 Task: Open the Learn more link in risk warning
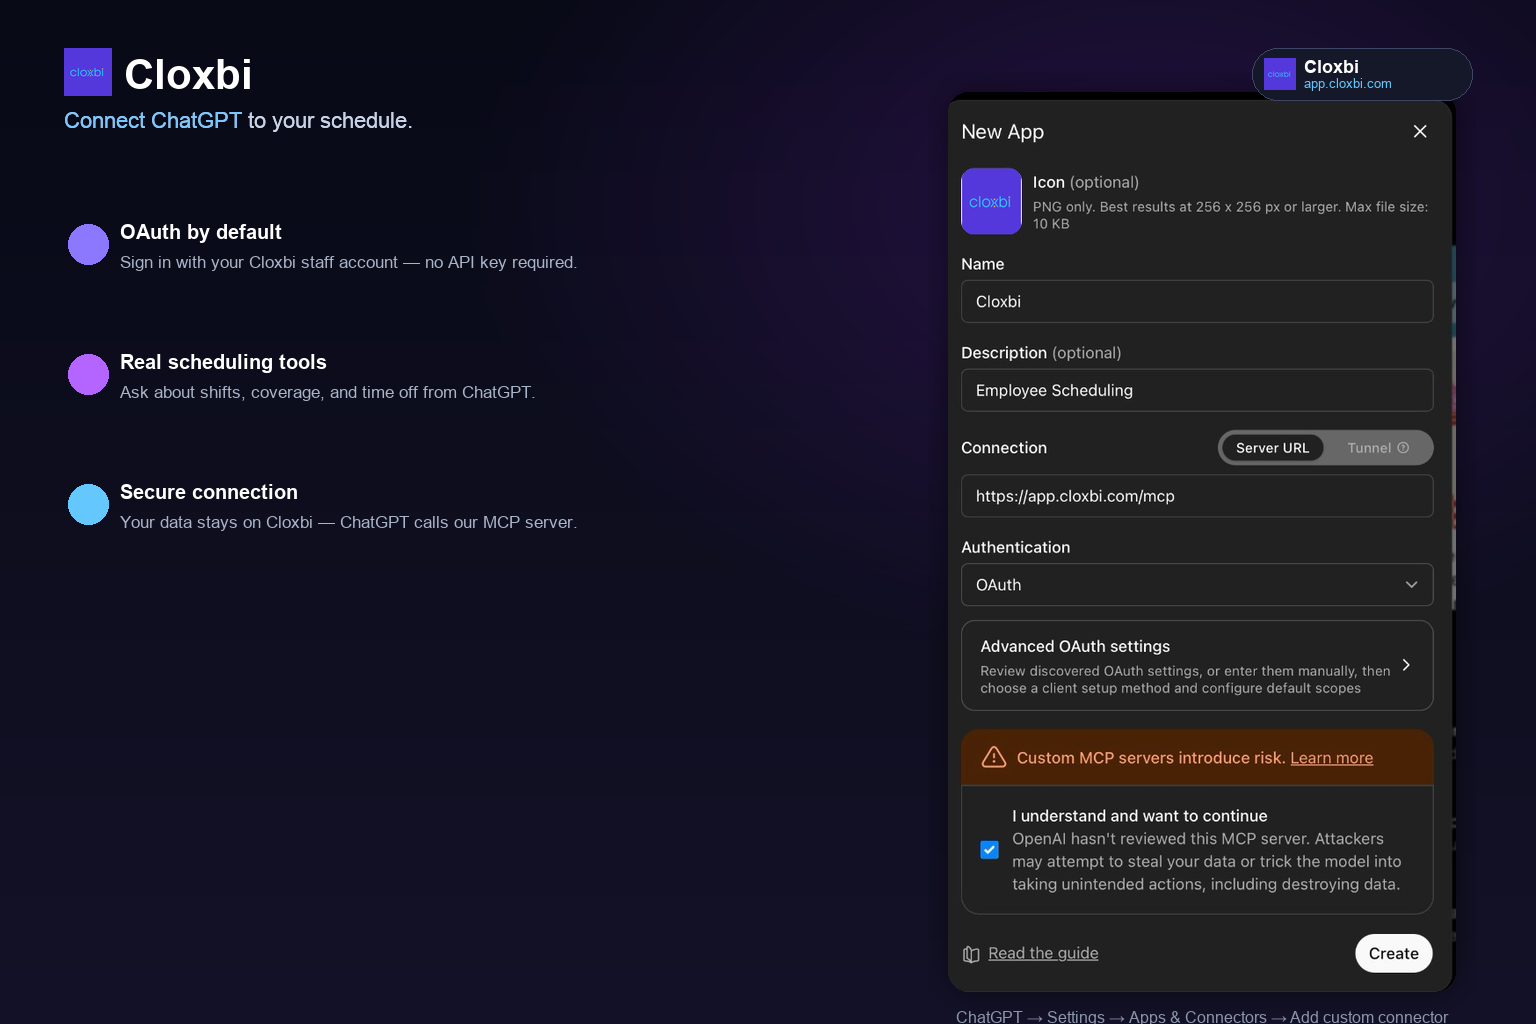tap(1331, 758)
